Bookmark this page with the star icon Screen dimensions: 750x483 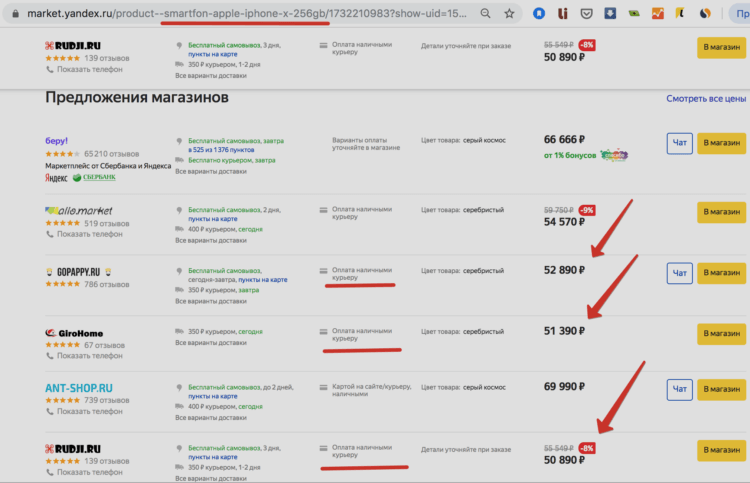tap(509, 13)
